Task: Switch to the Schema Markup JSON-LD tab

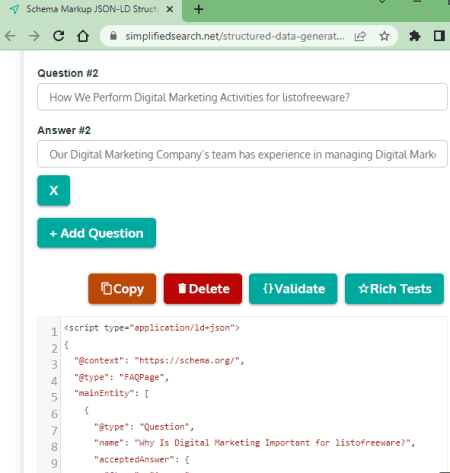Action: point(92,9)
